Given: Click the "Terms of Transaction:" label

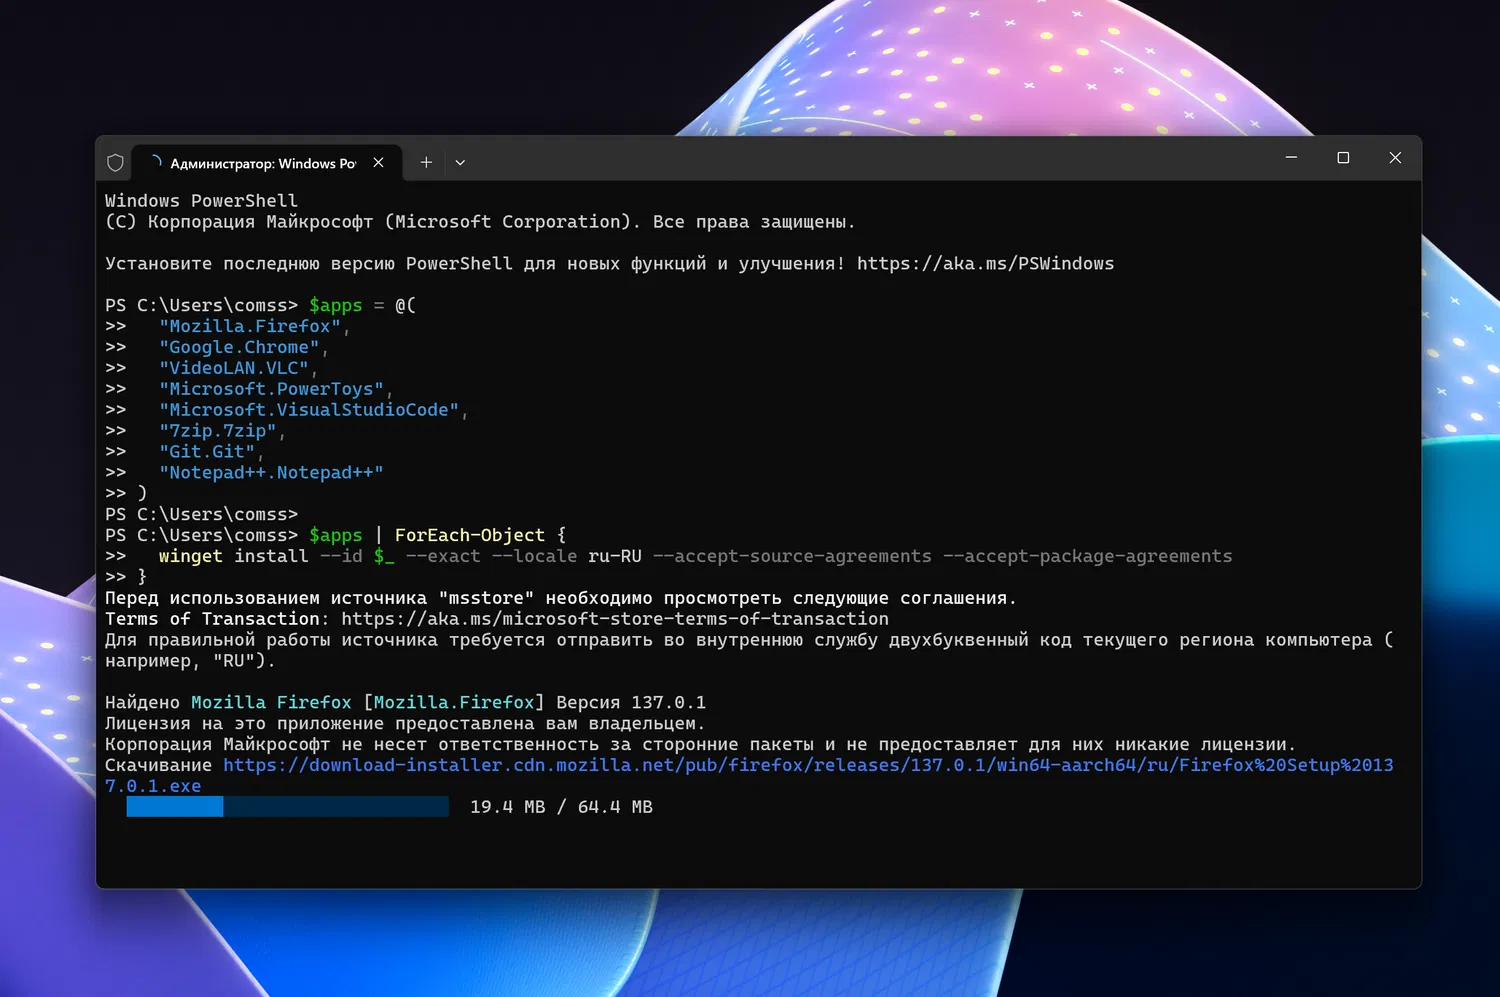Looking at the screenshot, I should 217,619.
